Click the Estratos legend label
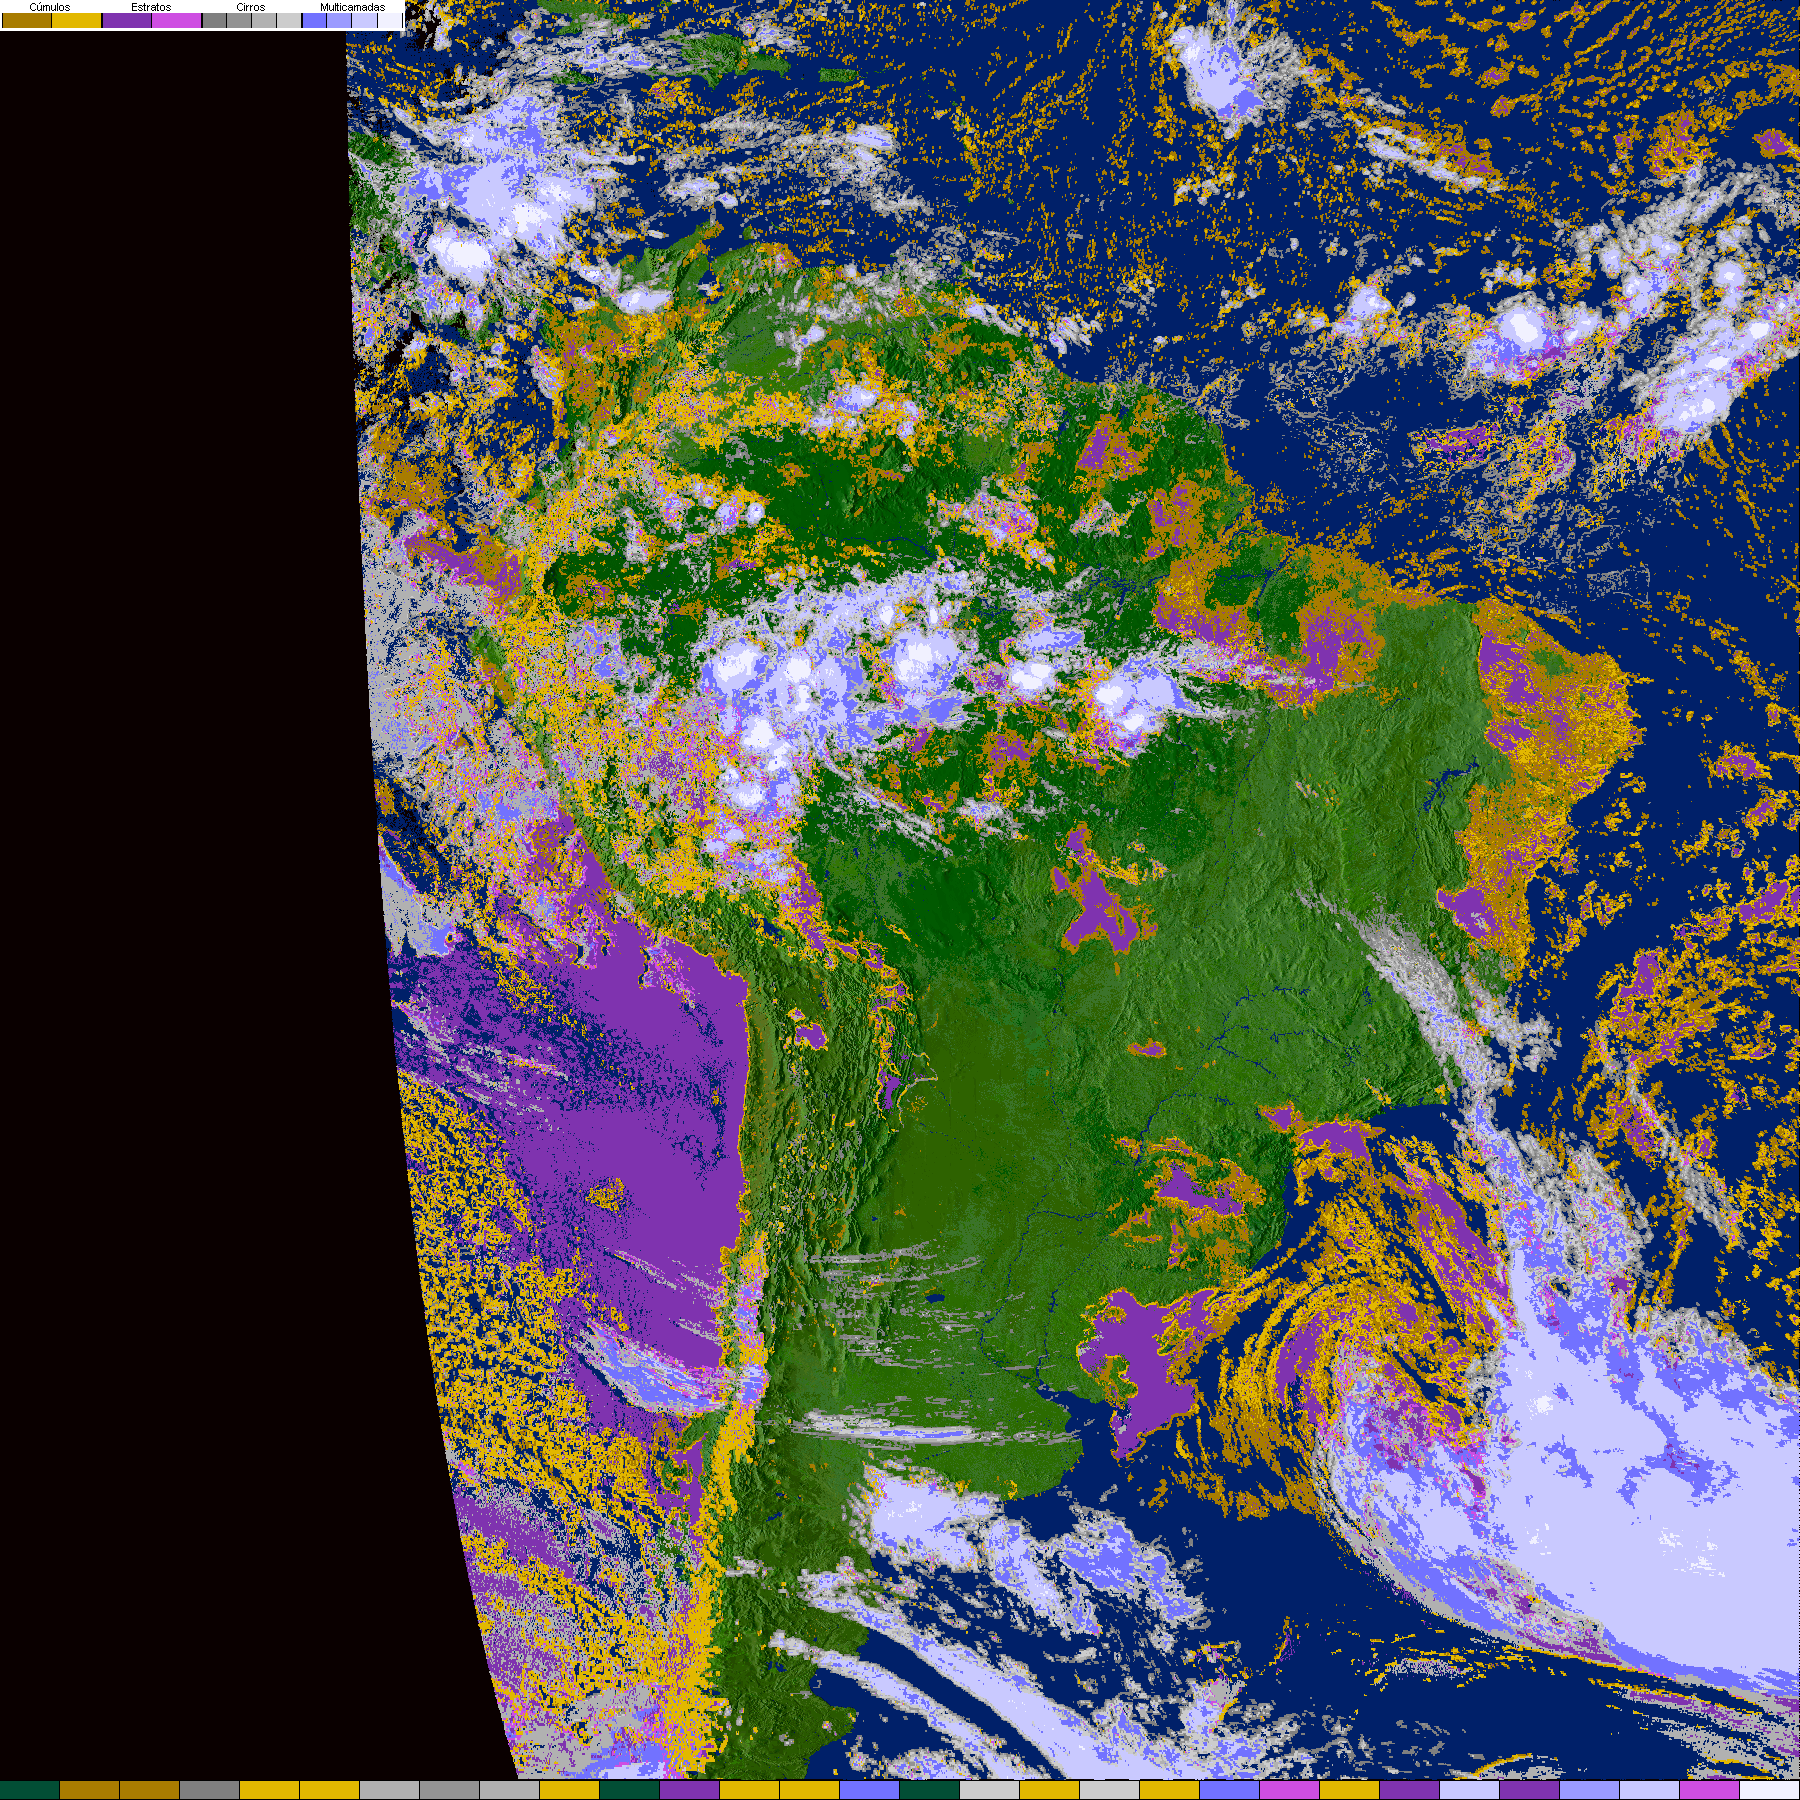Viewport: 1800px width, 1800px height. point(151,7)
